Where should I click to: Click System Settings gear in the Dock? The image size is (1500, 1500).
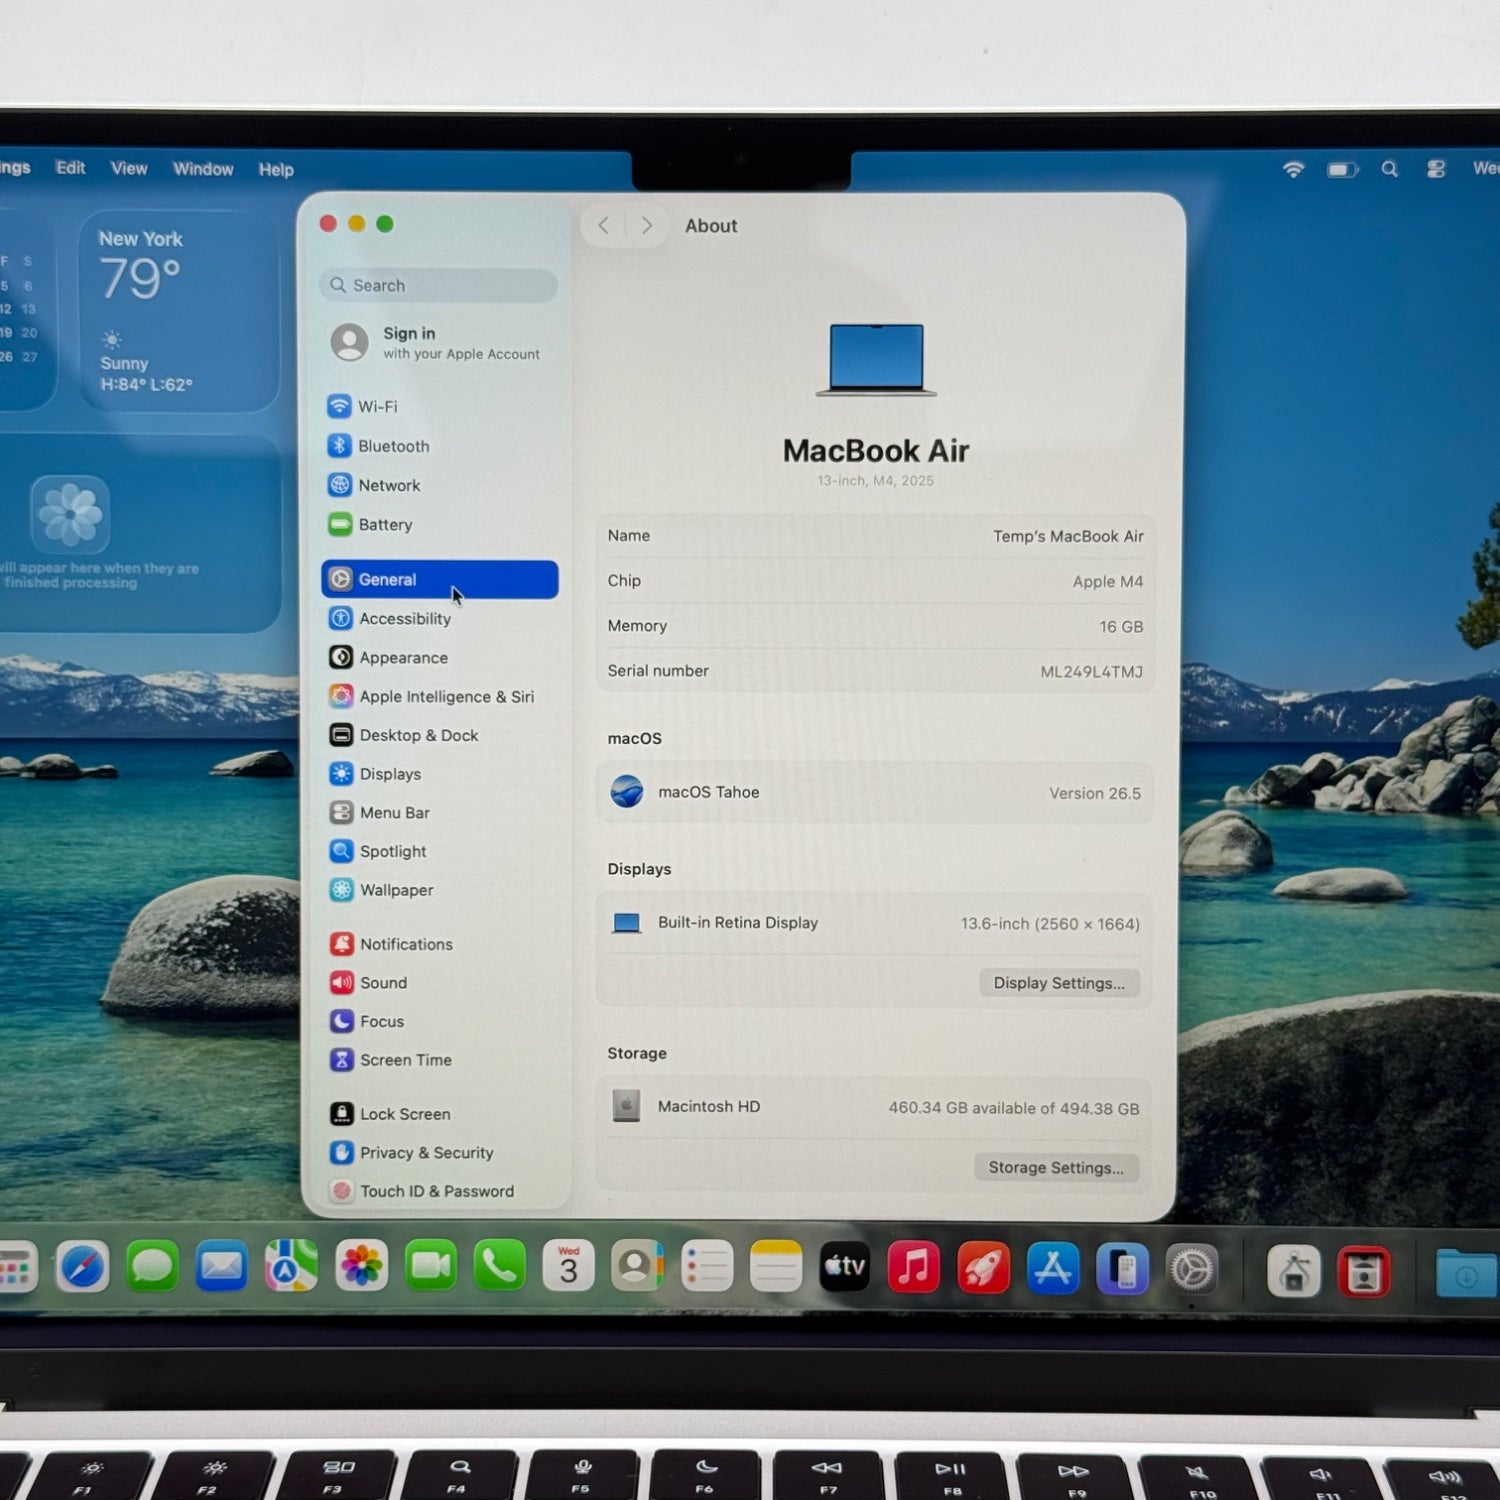coord(1192,1270)
